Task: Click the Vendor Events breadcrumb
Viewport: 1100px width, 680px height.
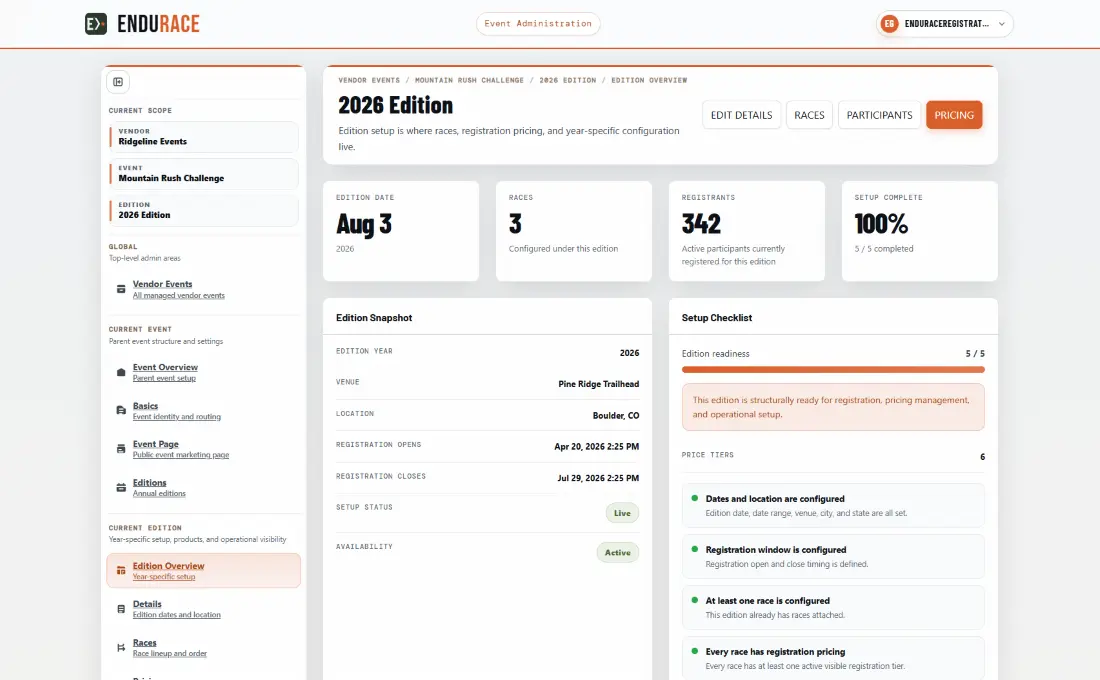Action: tap(369, 81)
